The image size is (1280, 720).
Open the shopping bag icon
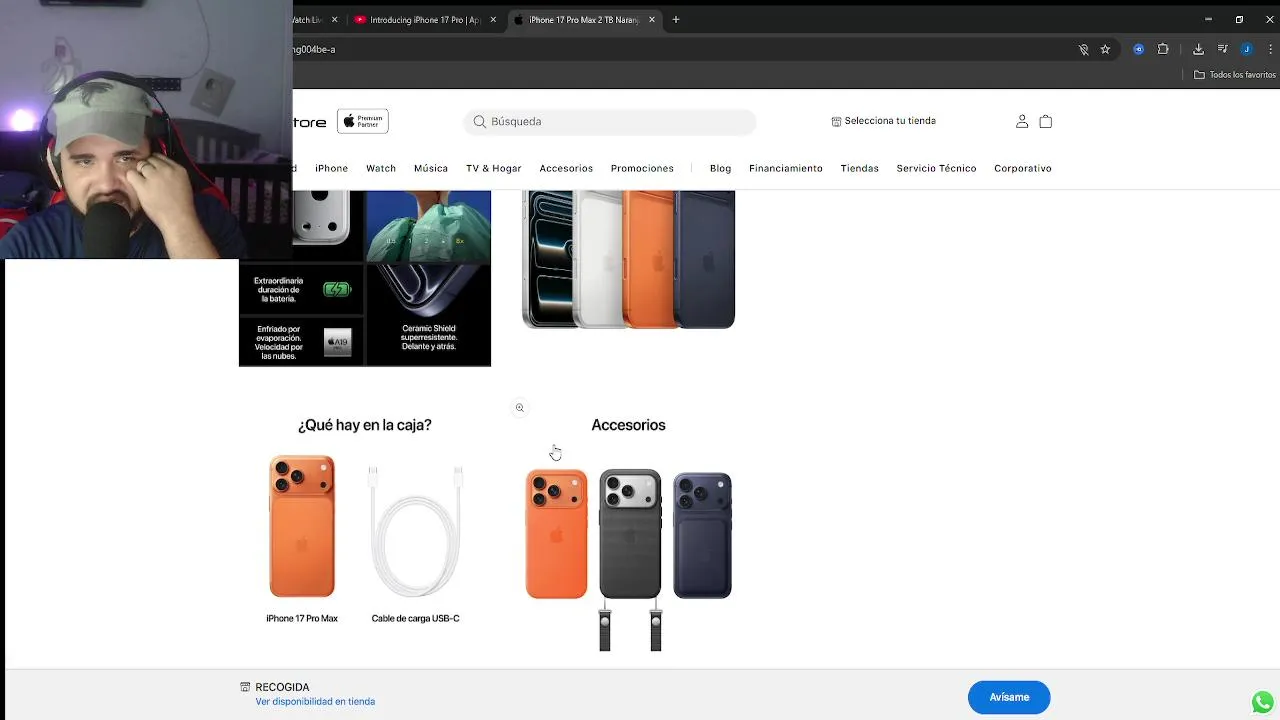(x=1046, y=121)
